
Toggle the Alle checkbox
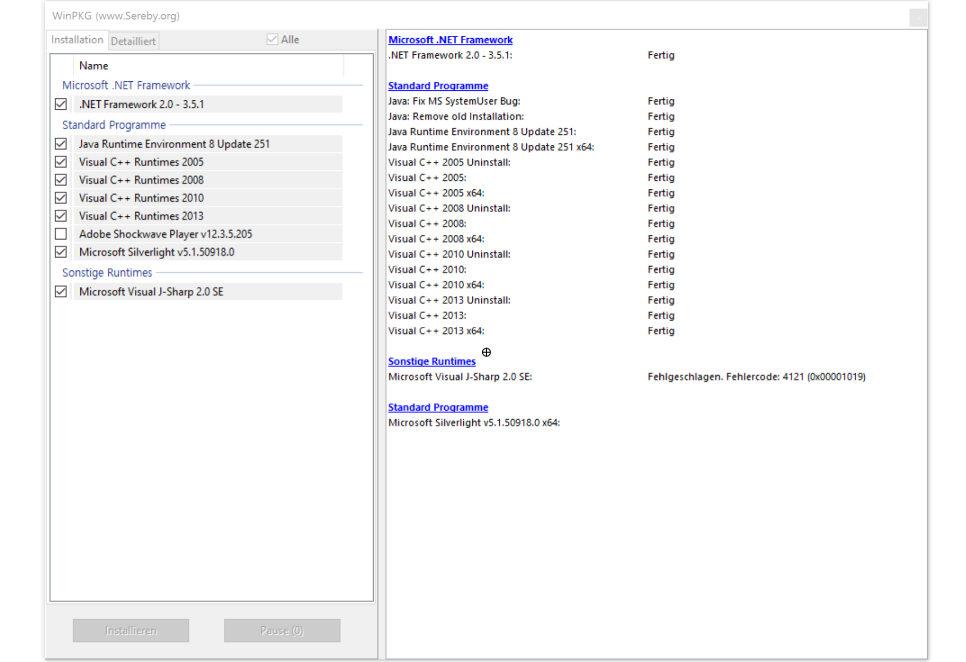point(272,39)
